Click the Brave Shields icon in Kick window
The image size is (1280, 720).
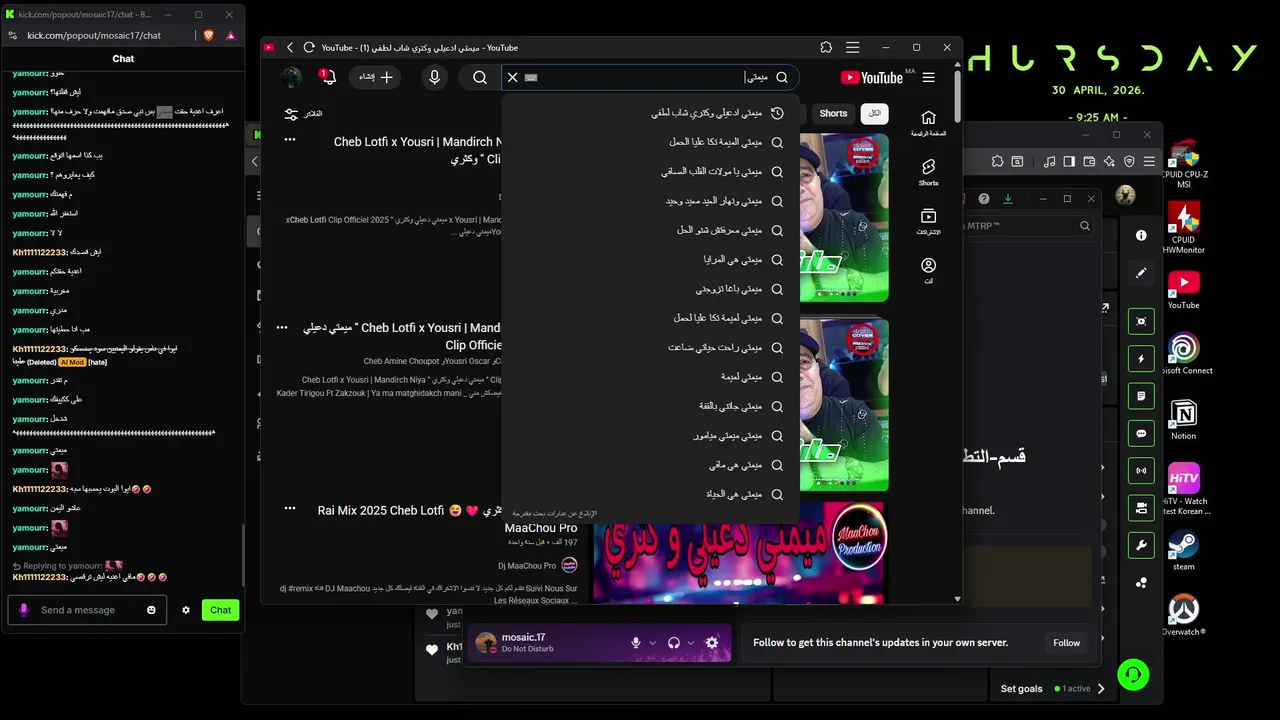pyautogui.click(x=209, y=35)
